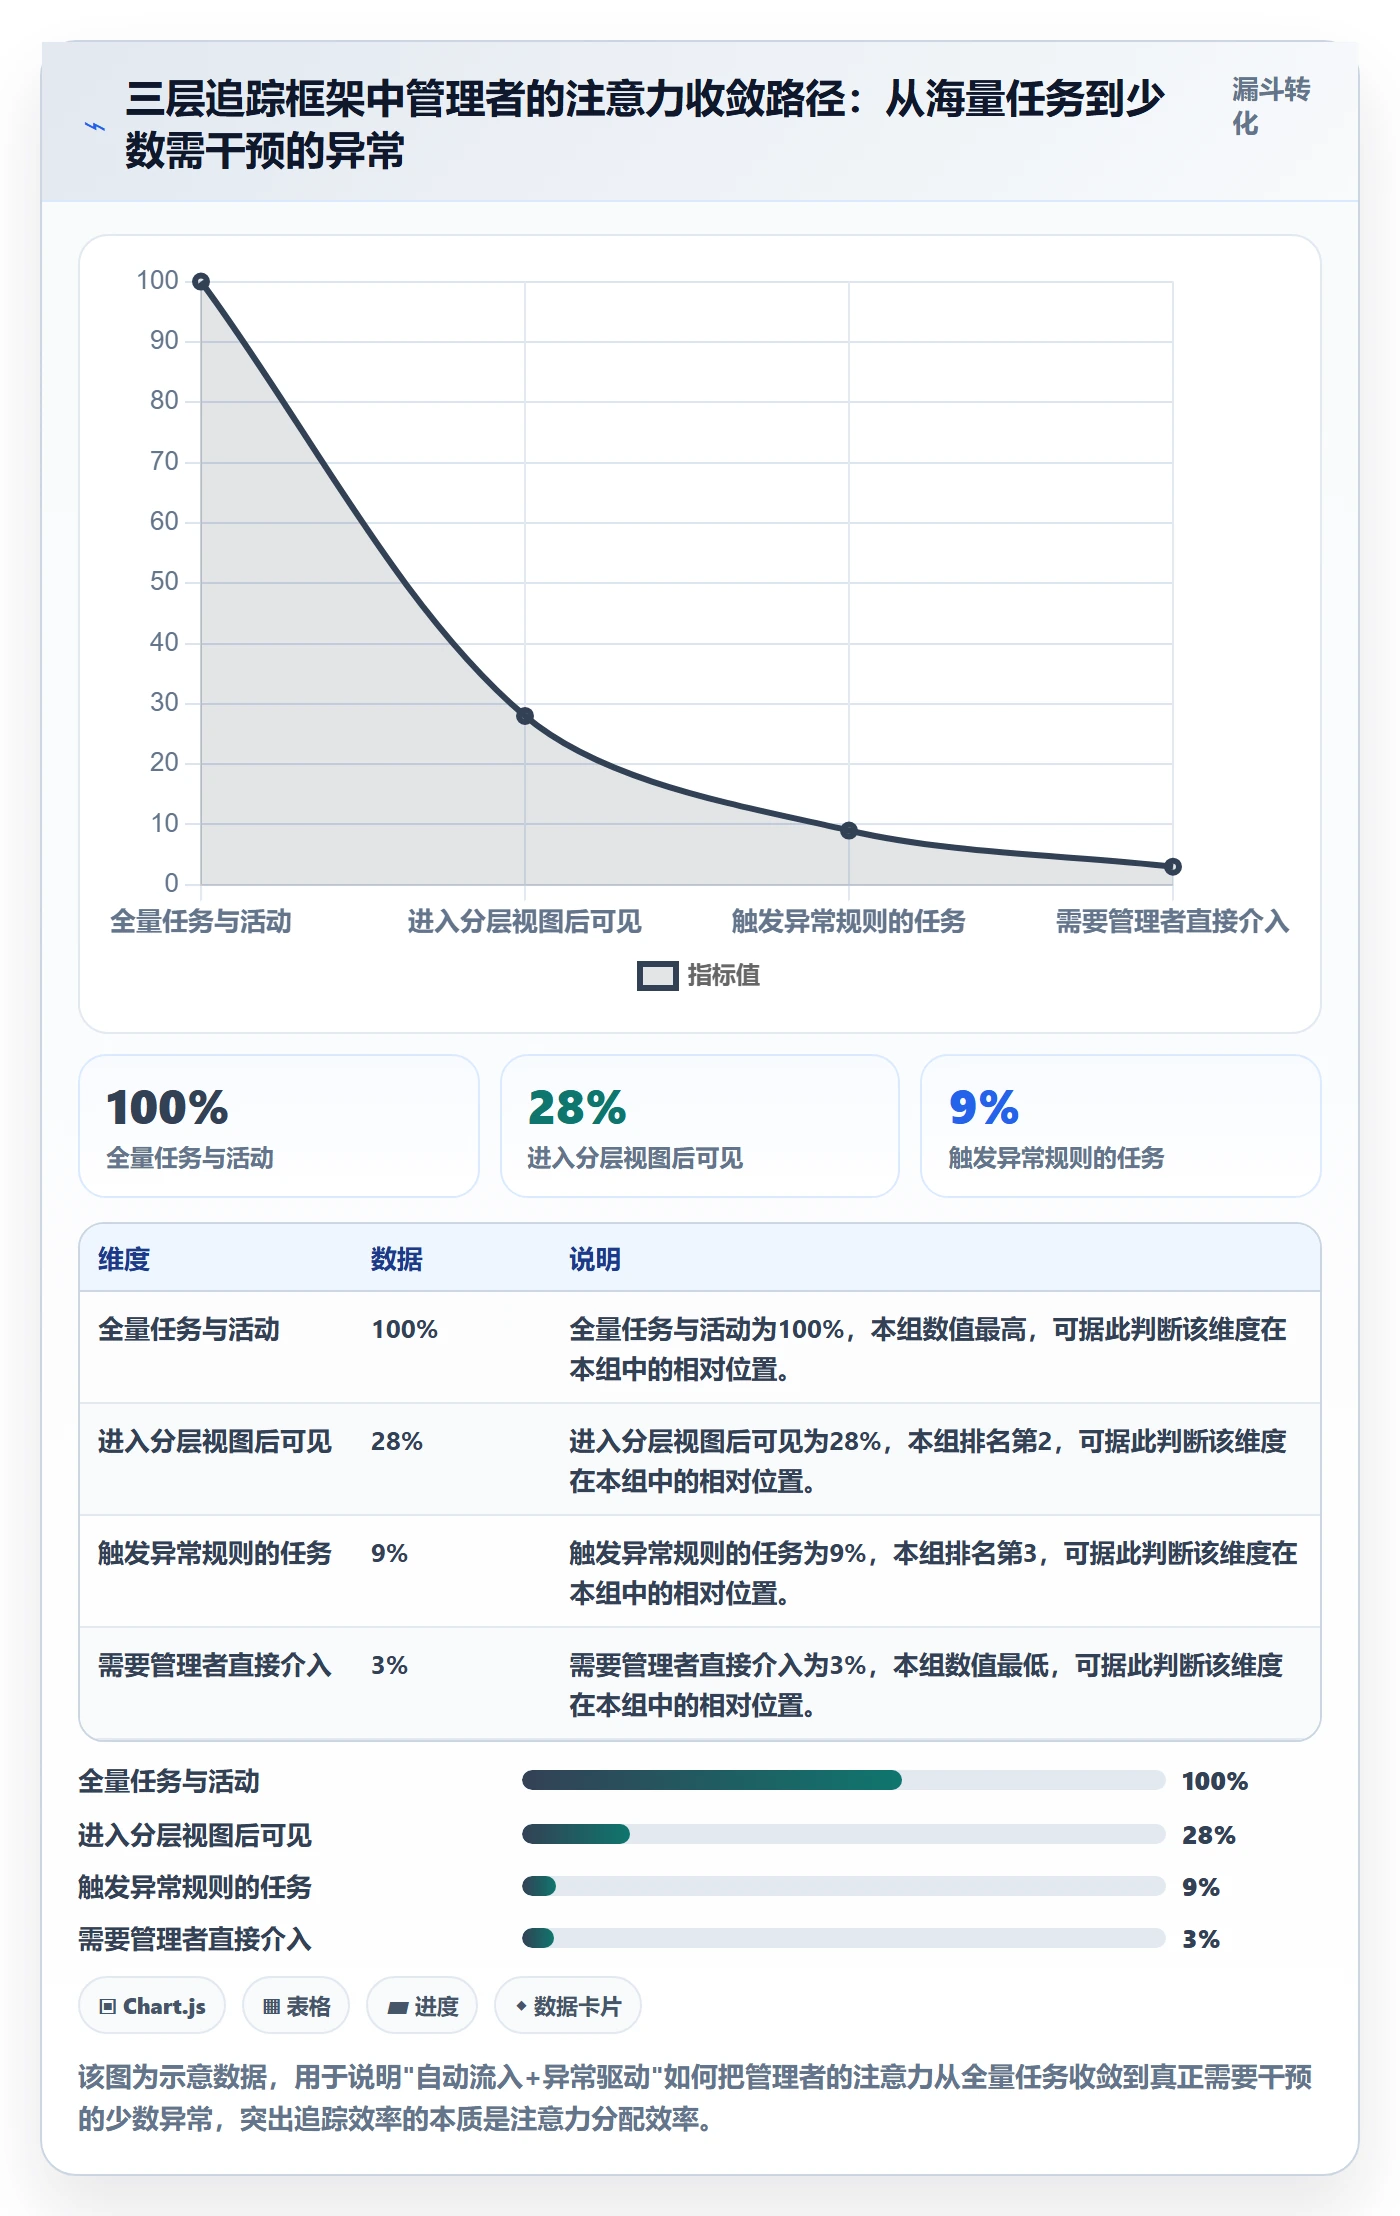Click the 100% 全量任务与活动 data card
This screenshot has height=2216, width=1400.
279,1126
